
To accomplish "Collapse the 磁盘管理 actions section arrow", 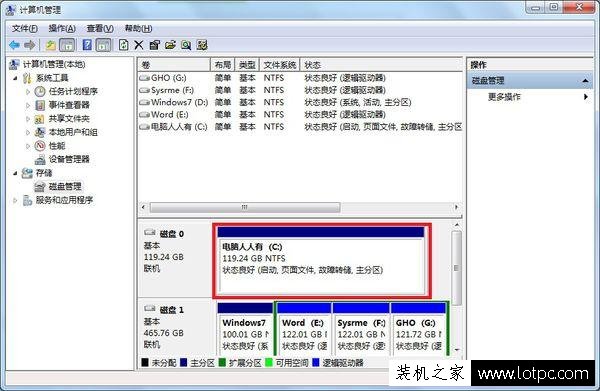I will (x=585, y=81).
